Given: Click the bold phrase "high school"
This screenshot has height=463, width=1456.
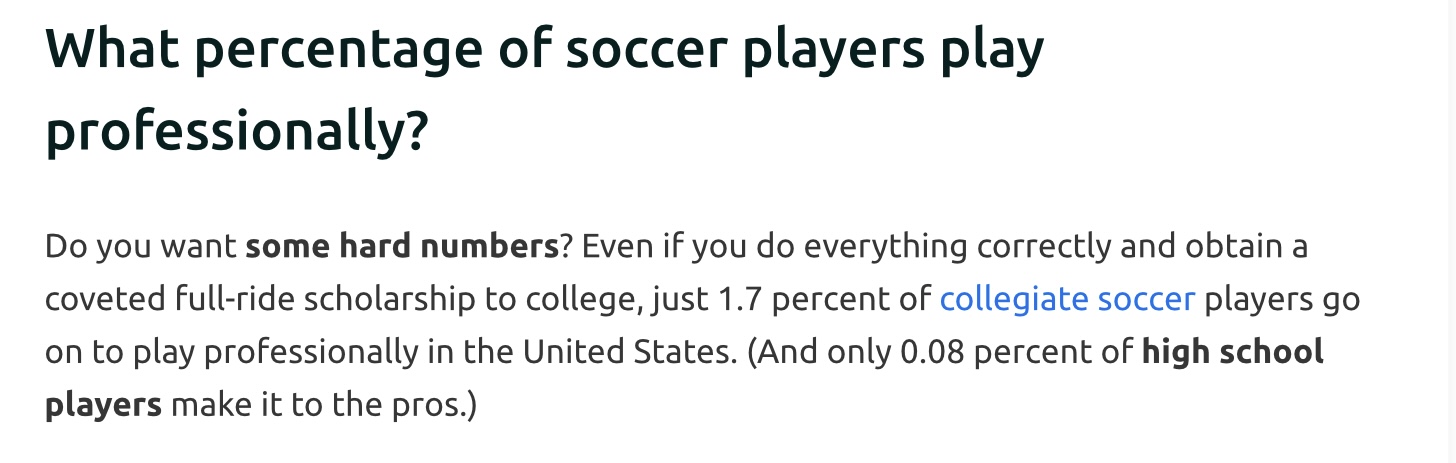Looking at the screenshot, I should coord(1232,352).
